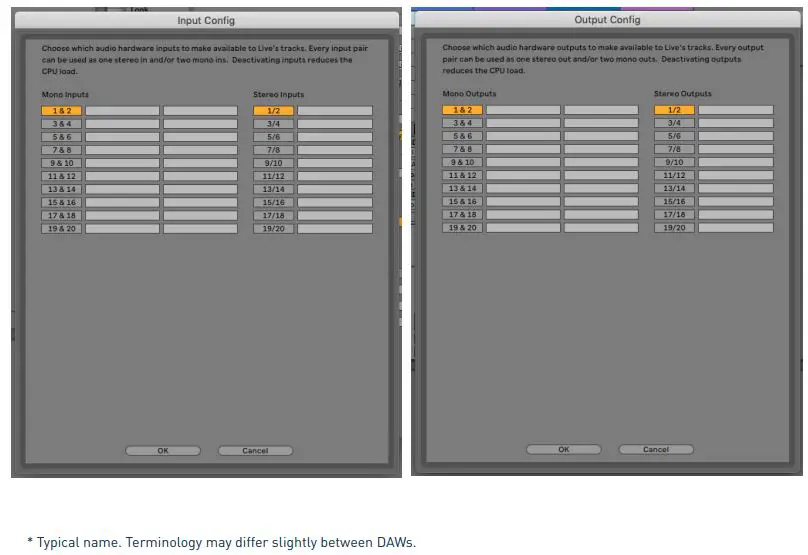Cancel the Input Config dialog
808x555 pixels.
click(255, 450)
